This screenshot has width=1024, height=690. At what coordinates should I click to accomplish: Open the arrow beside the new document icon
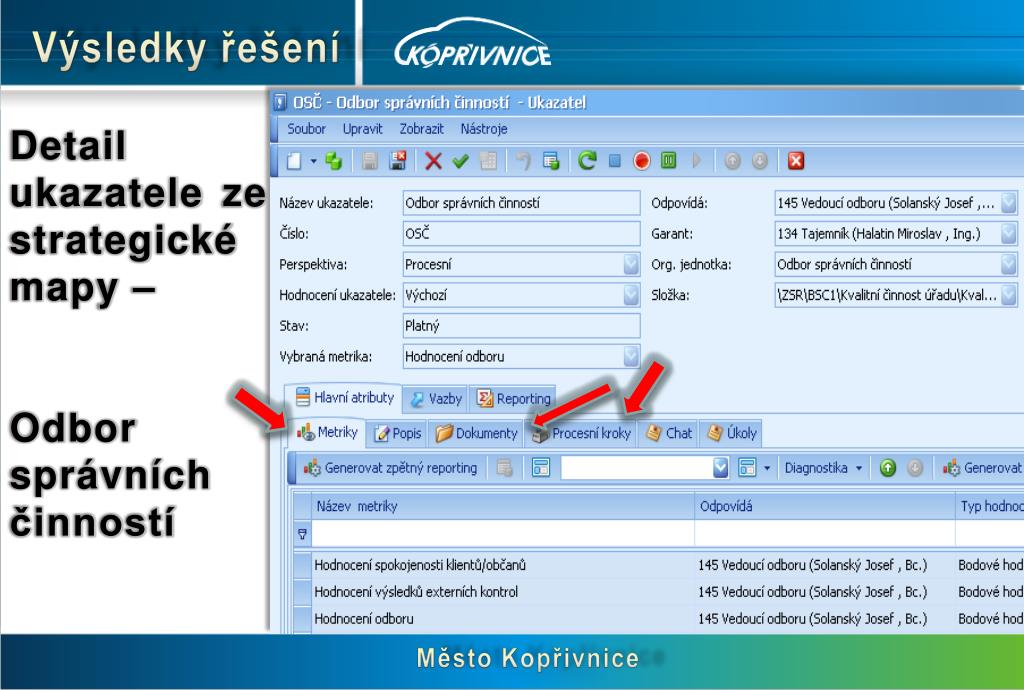tap(313, 161)
